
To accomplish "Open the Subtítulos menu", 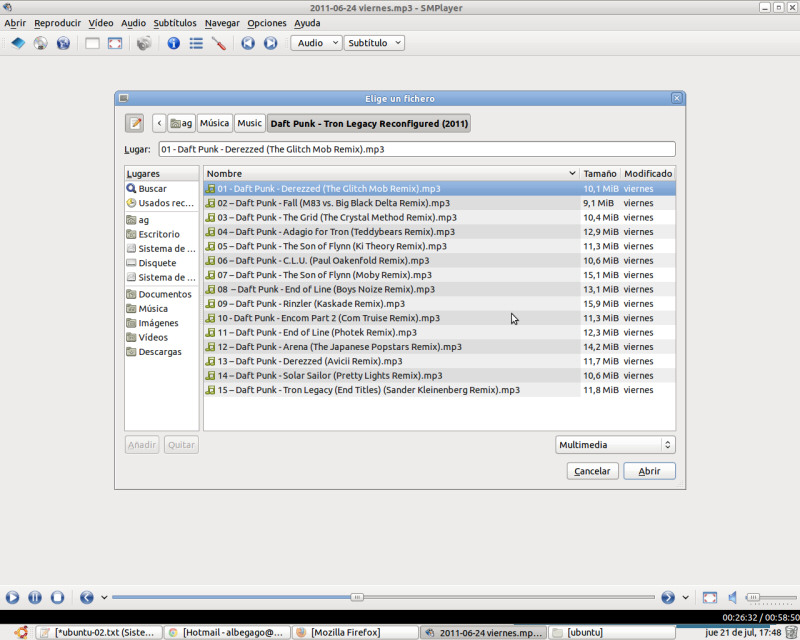I will coord(175,22).
